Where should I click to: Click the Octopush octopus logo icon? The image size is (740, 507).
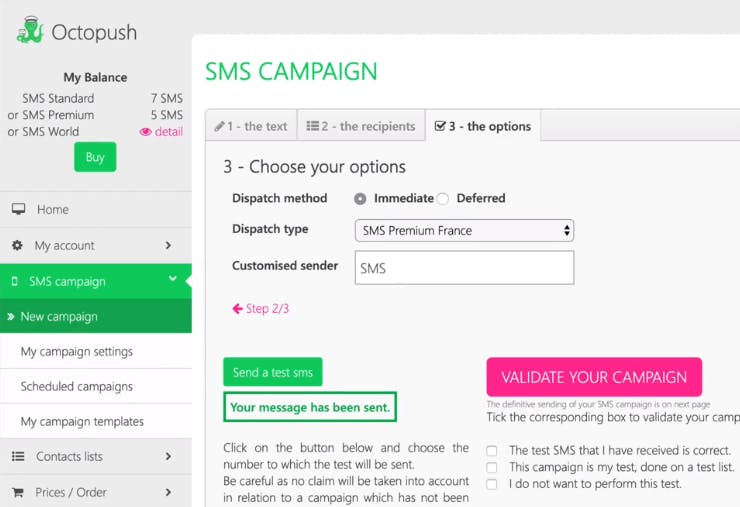tap(30, 30)
